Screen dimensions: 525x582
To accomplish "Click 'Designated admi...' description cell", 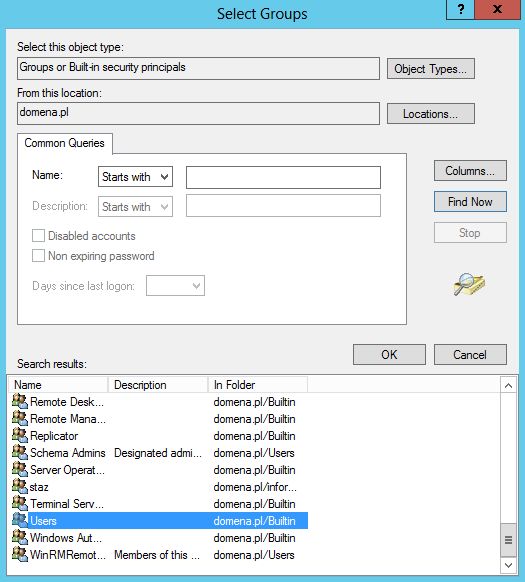I will [x=158, y=453].
